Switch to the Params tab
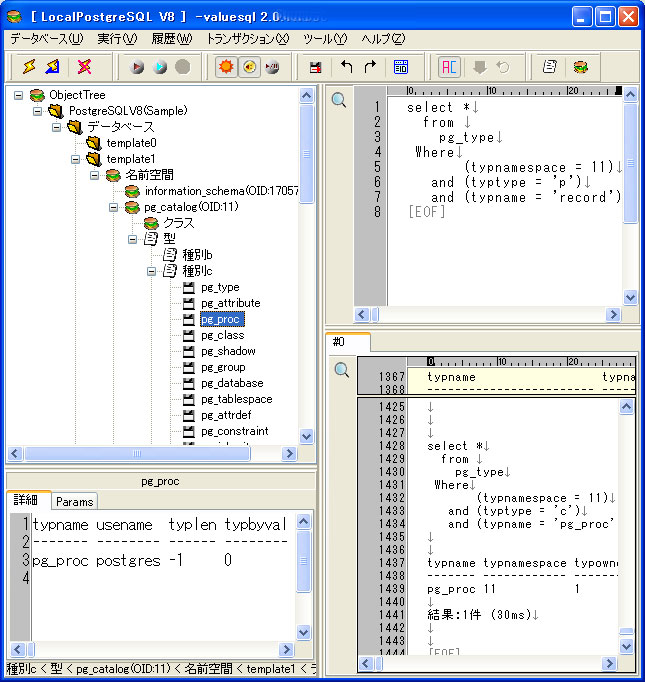The image size is (645, 682). click(74, 502)
